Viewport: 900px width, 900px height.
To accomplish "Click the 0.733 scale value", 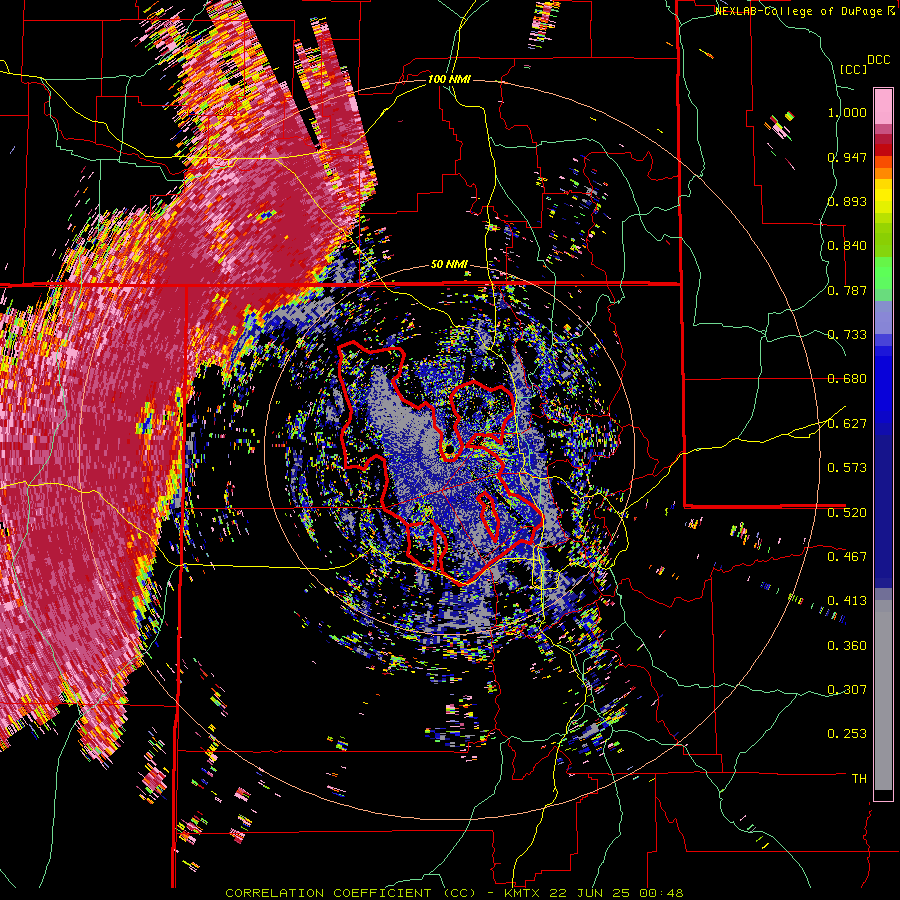I will point(847,335).
